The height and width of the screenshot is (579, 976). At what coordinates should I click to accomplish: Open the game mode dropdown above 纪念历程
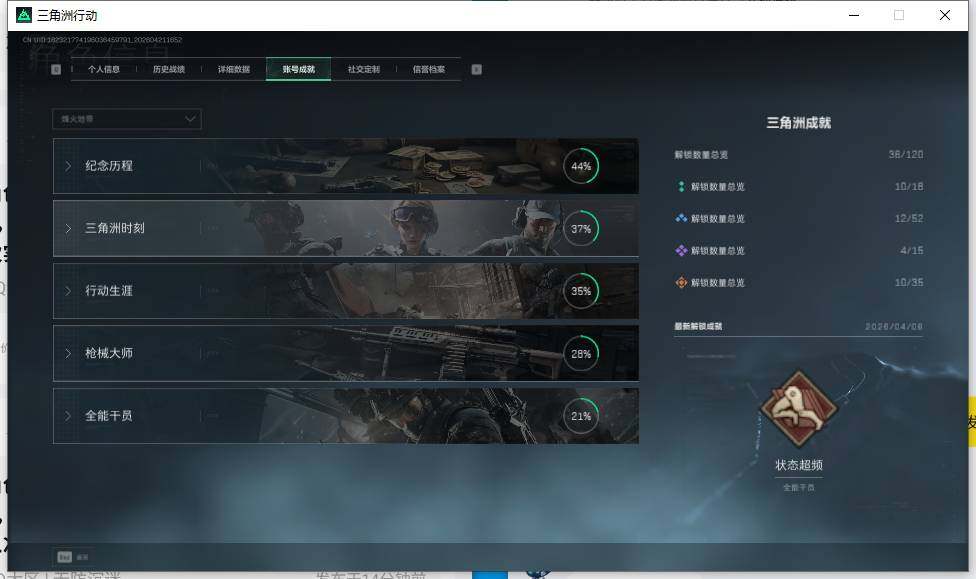[x=127, y=119]
